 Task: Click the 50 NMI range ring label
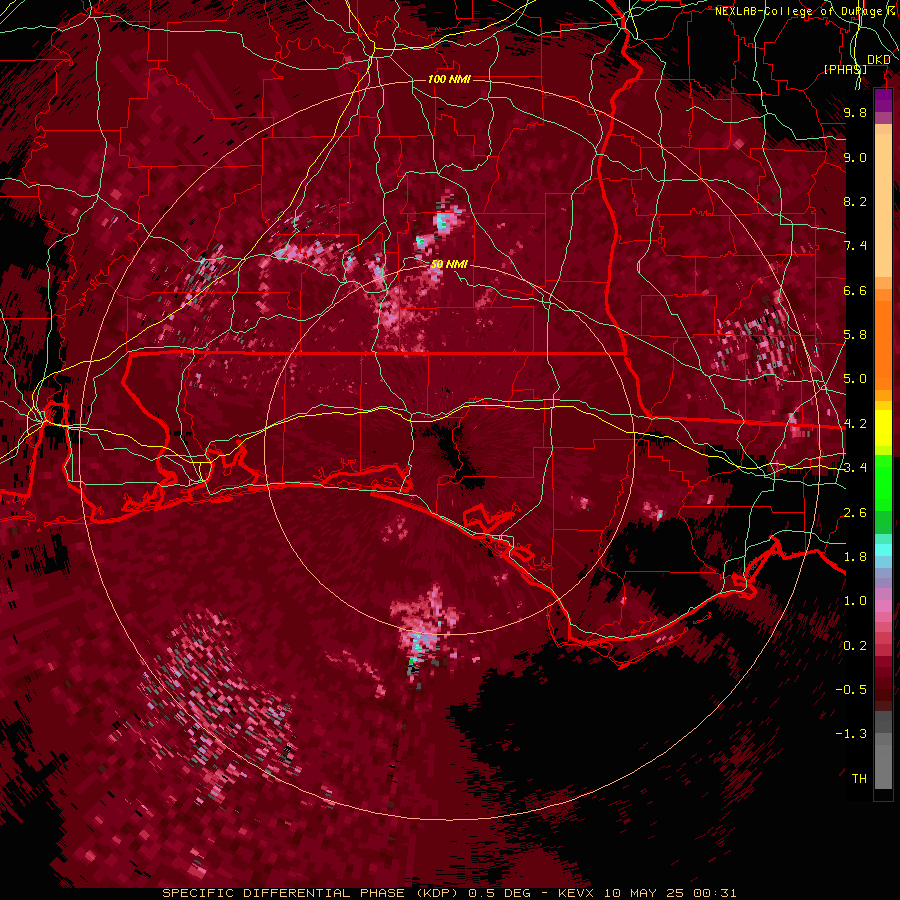pyautogui.click(x=449, y=264)
